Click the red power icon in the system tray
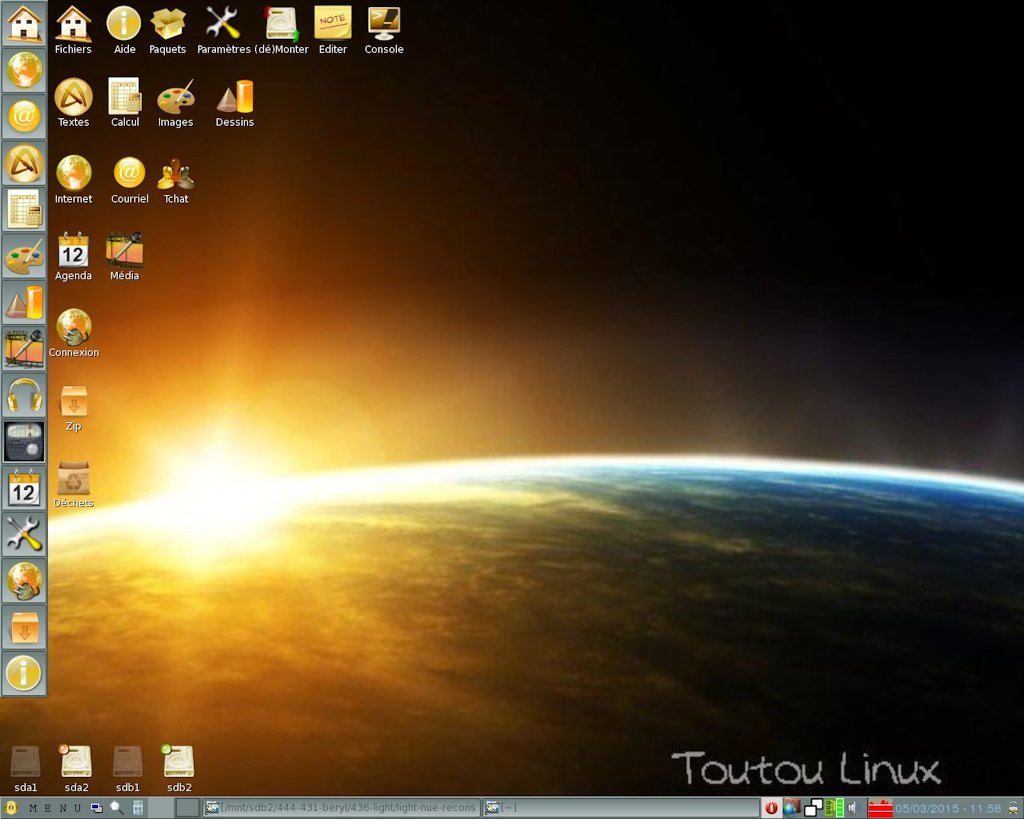This screenshot has width=1024, height=819. coord(771,809)
